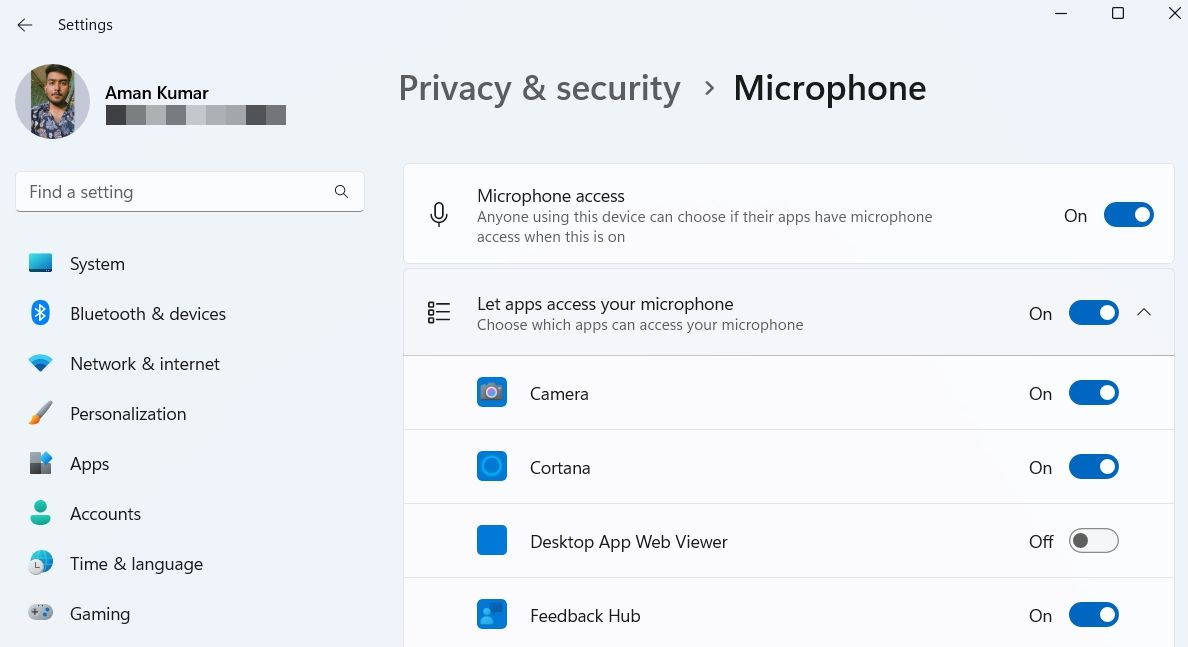Select Bluetooth & devices category

coord(148,314)
